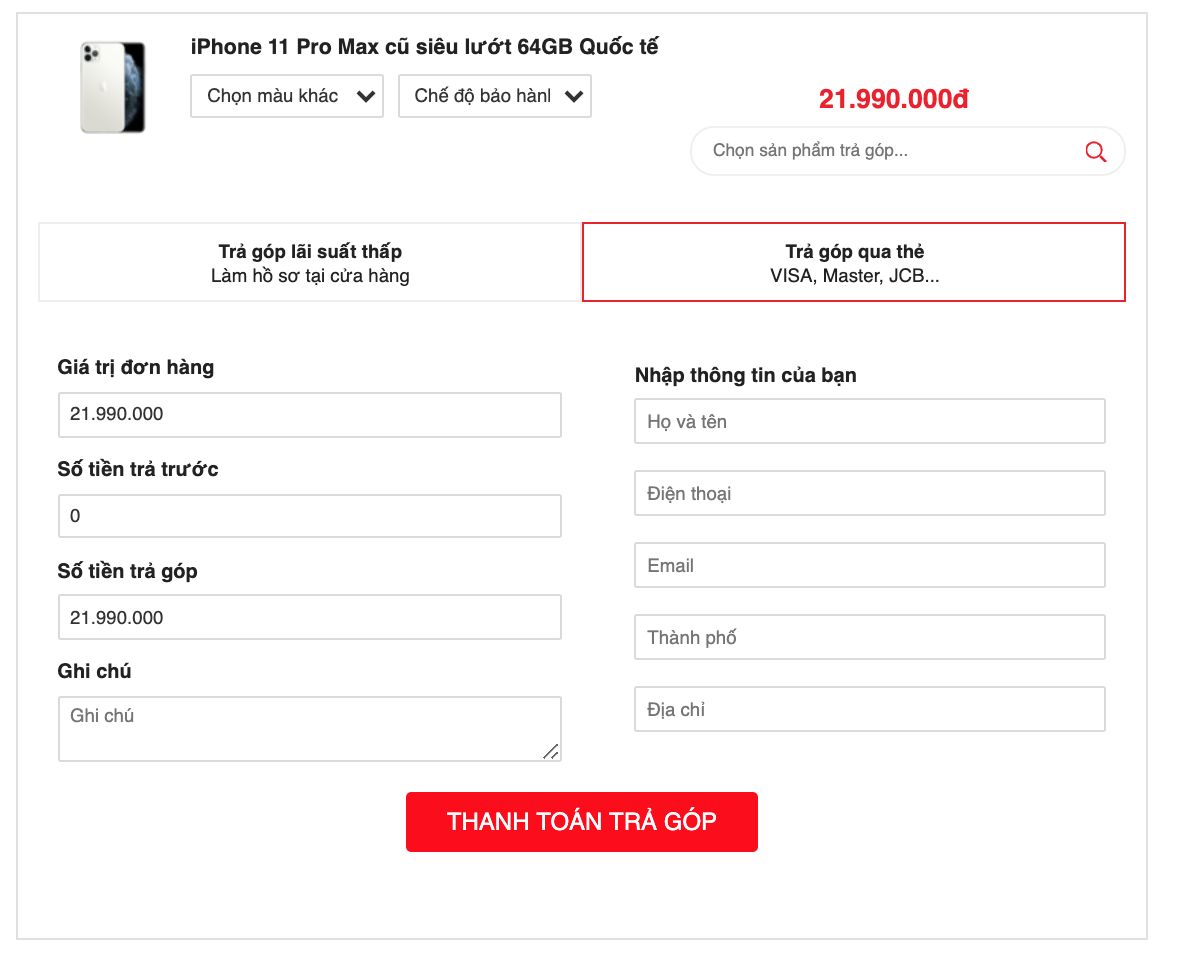Click the iPhone 11 Pro Max thumbnail

click(x=113, y=87)
